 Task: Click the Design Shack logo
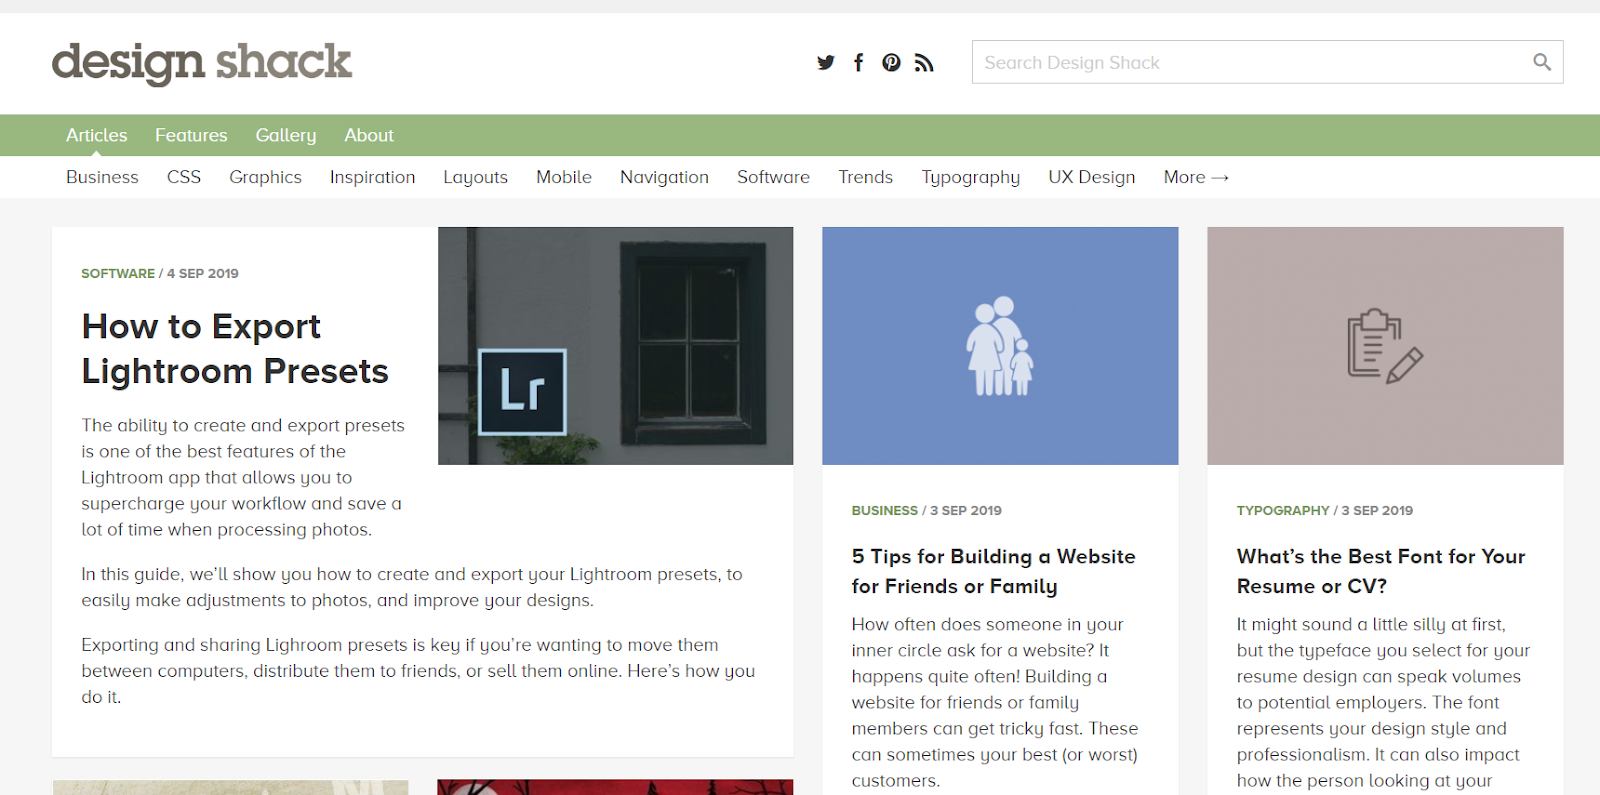[x=201, y=63]
